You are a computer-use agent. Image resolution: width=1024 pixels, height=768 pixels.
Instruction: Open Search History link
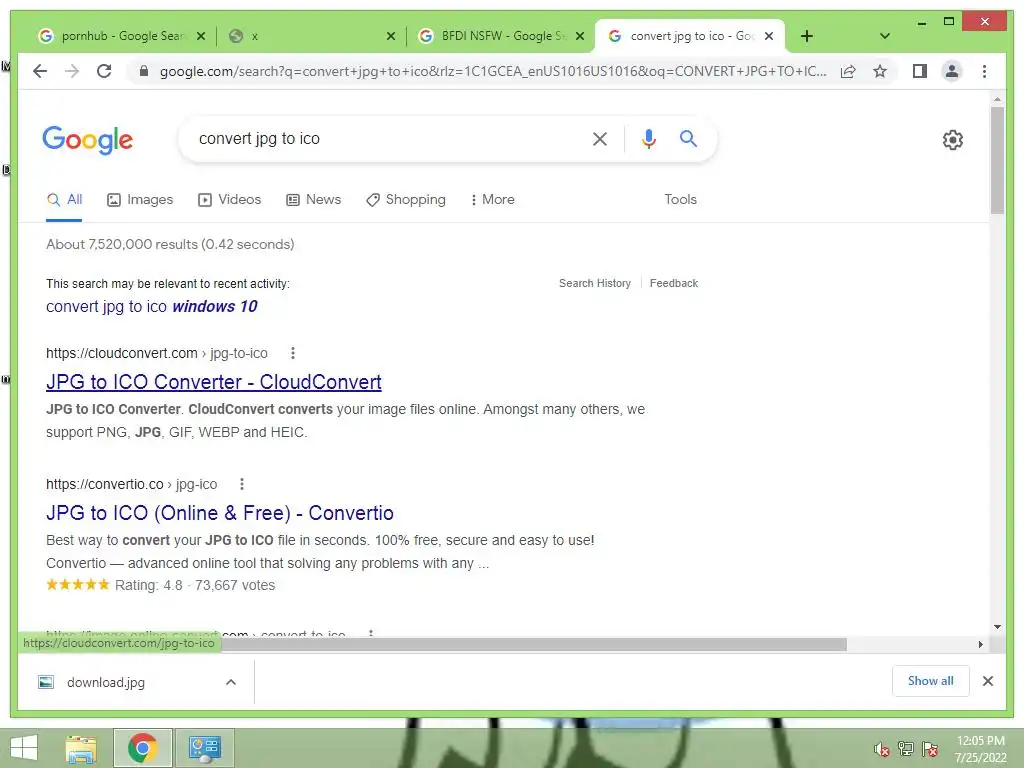point(594,283)
